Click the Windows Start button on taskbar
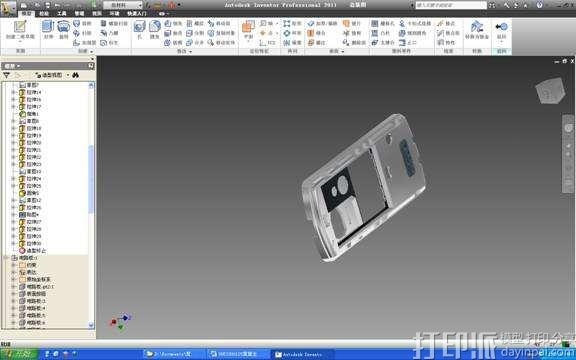The image size is (576, 360). tap(19, 354)
